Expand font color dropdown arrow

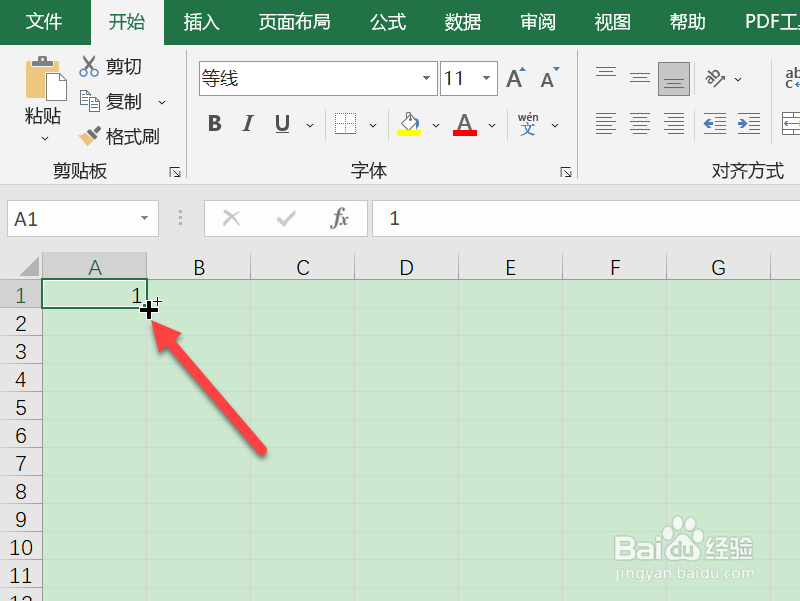pos(492,125)
